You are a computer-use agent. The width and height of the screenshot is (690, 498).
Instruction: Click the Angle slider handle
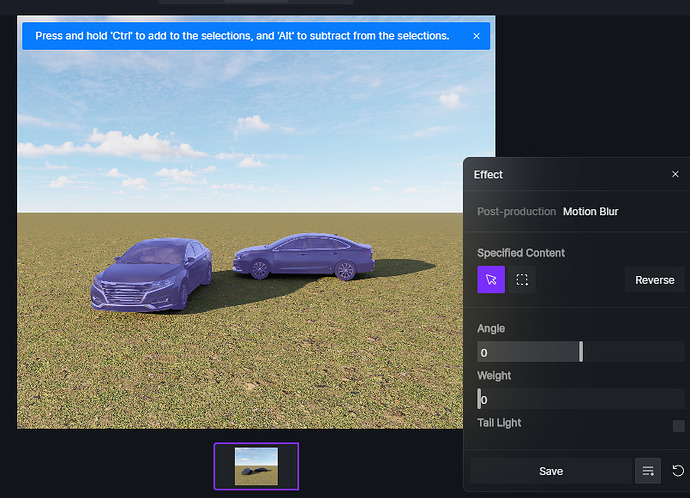(x=581, y=352)
